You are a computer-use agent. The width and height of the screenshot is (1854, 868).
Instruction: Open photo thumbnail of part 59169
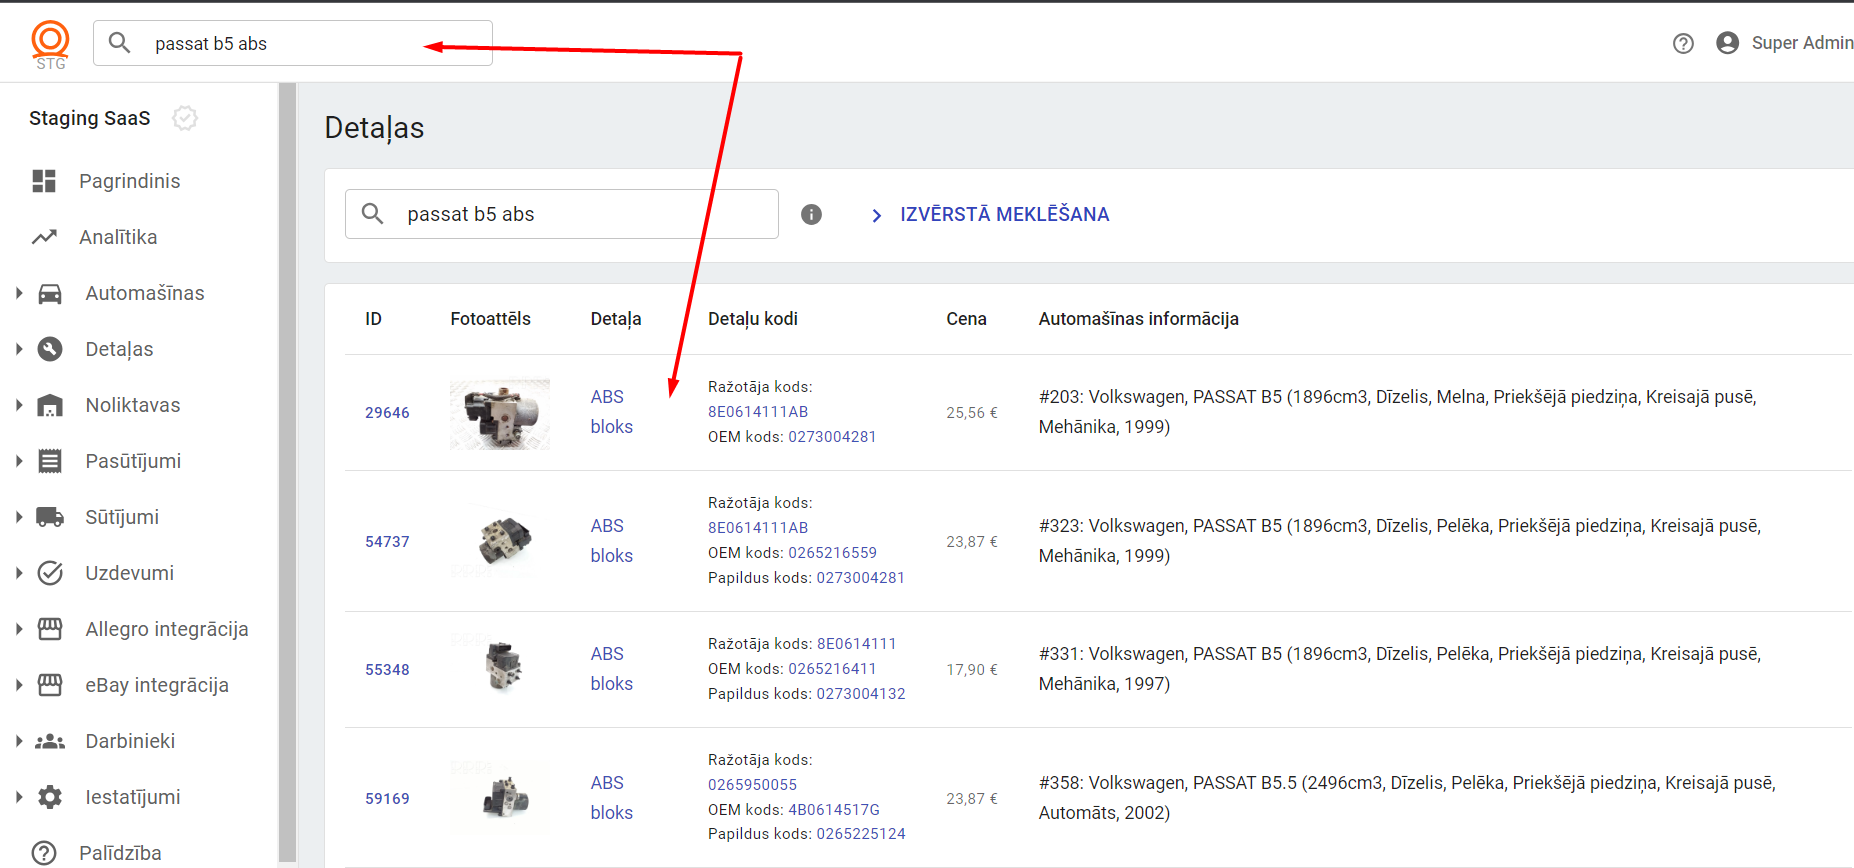[x=500, y=796]
